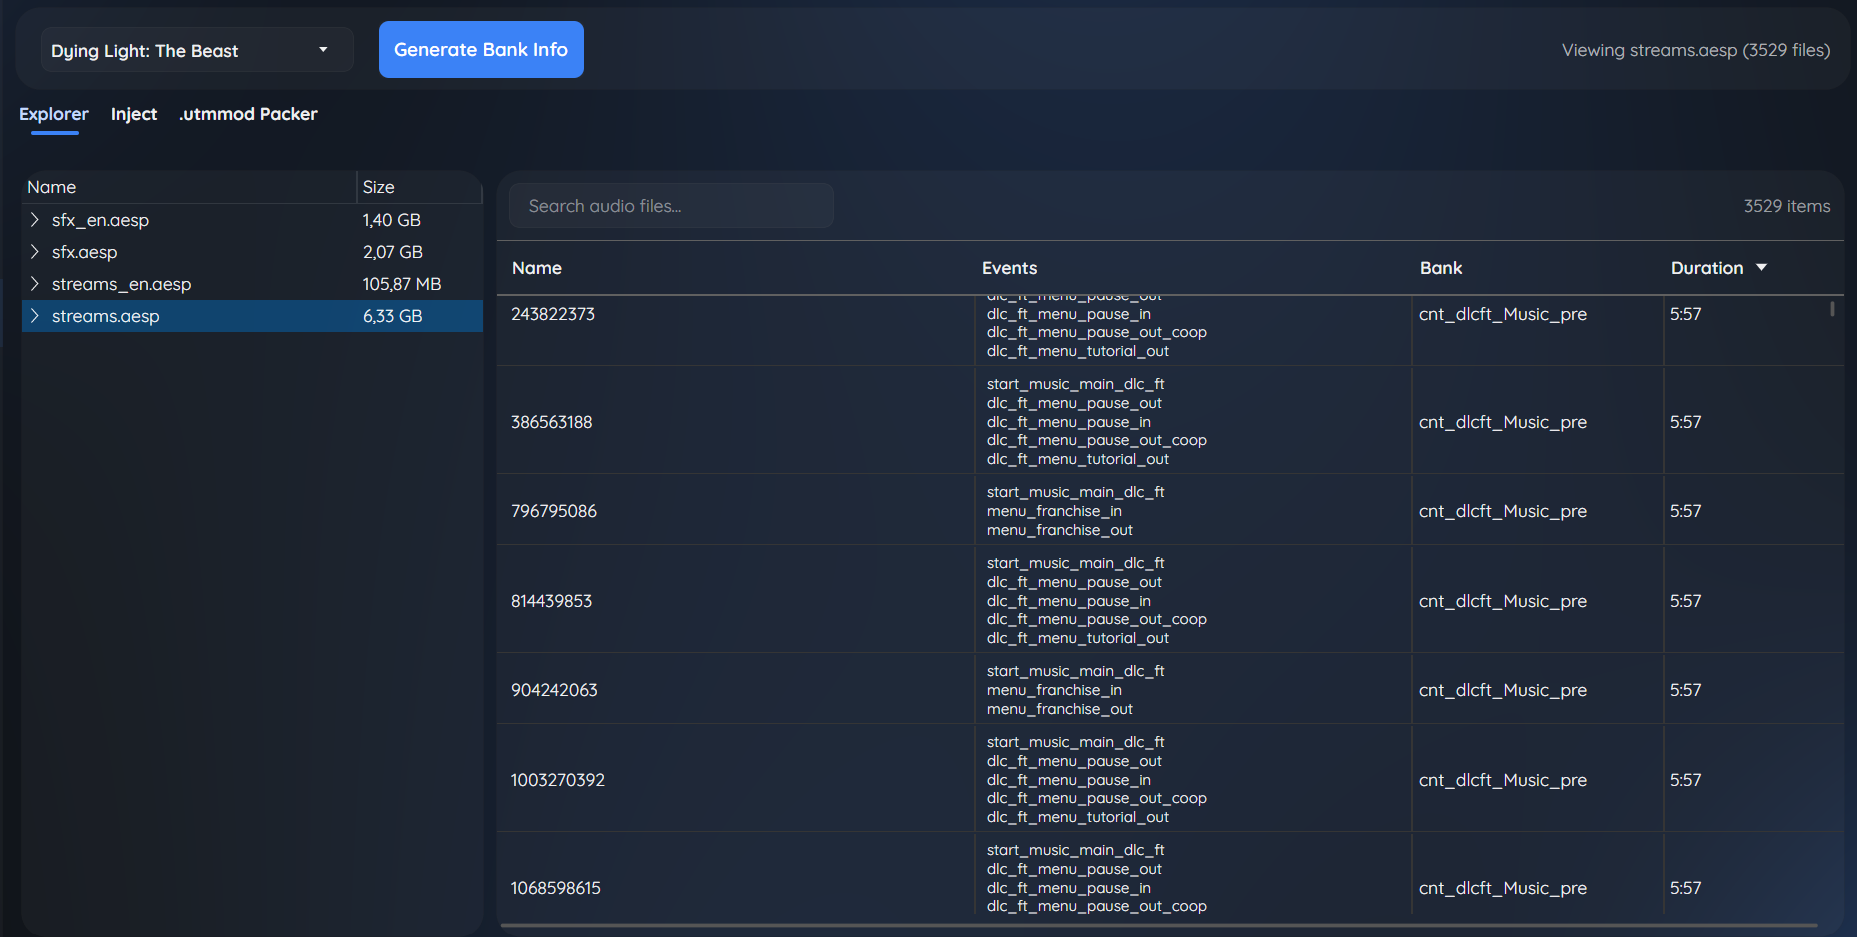Expand the streams.aesp chevron
This screenshot has width=1857, height=937.
35,316
